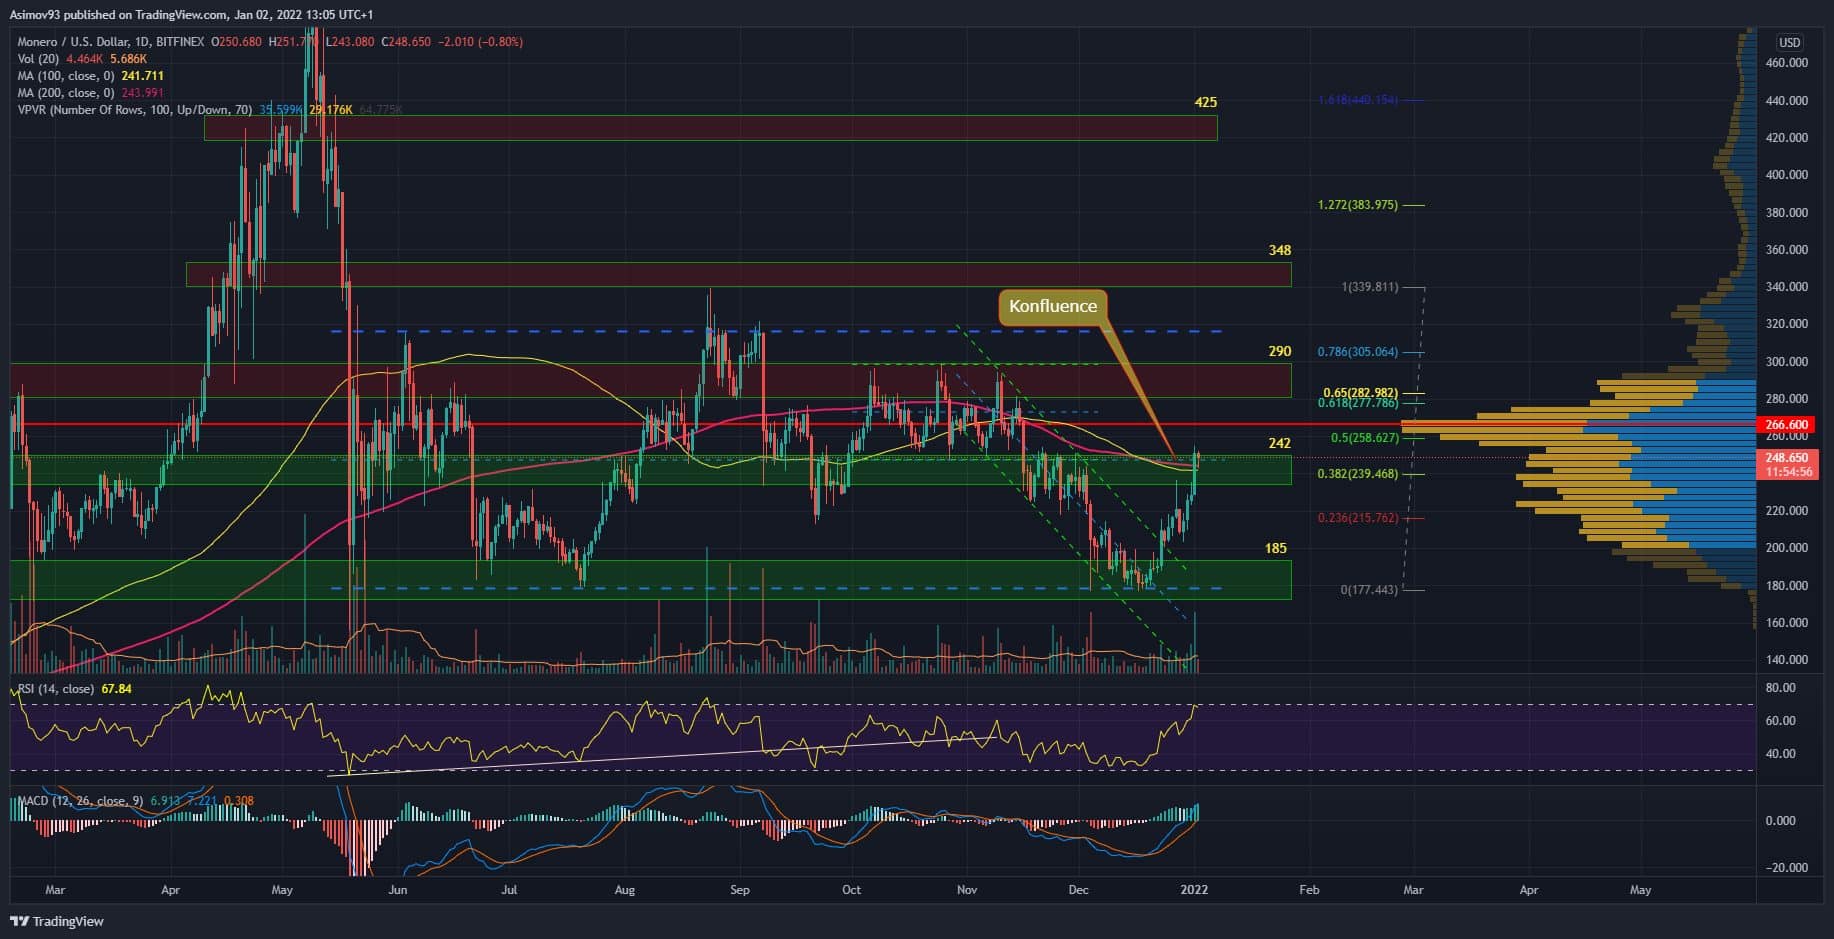Click the TradingView logo

point(58,921)
